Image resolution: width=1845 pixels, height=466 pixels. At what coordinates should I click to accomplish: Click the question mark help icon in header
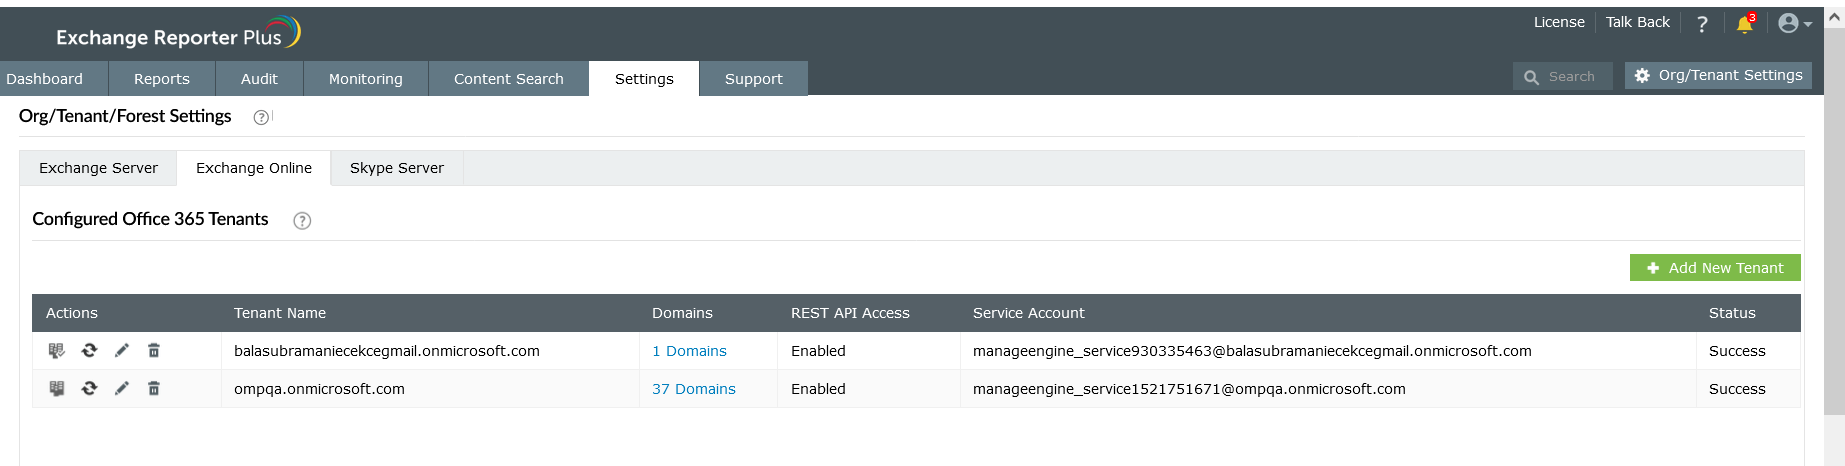point(1702,24)
